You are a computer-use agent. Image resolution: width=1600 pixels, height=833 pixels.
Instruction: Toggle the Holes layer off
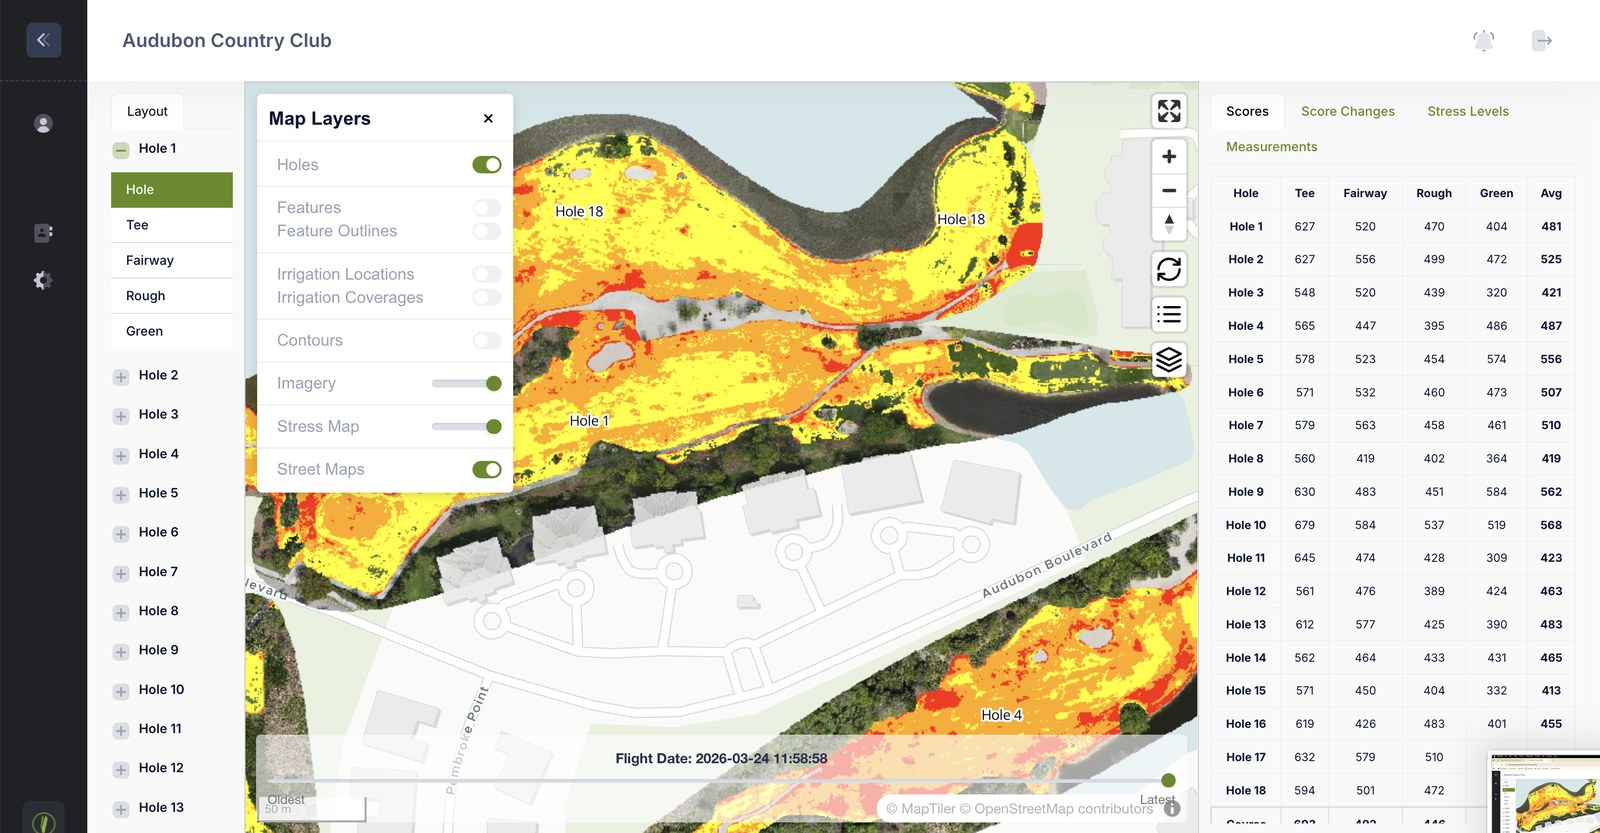coord(487,164)
